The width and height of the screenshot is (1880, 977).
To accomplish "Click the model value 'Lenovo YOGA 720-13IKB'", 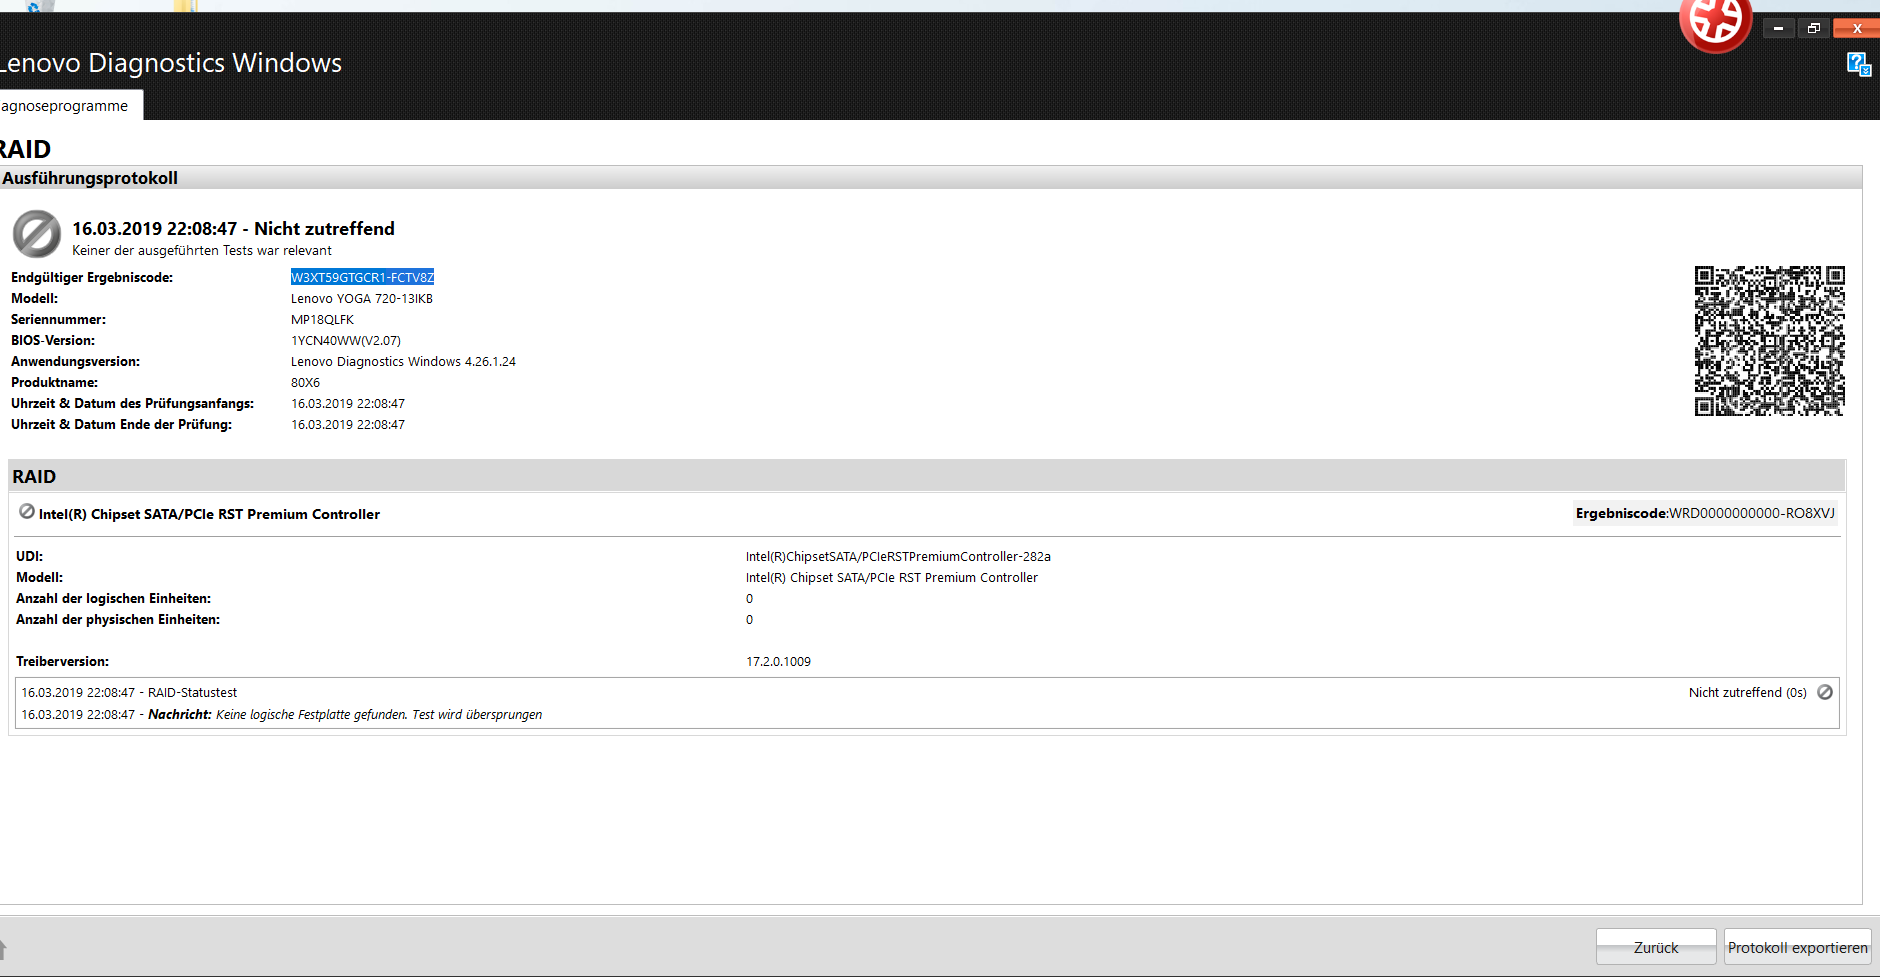I will click(362, 298).
